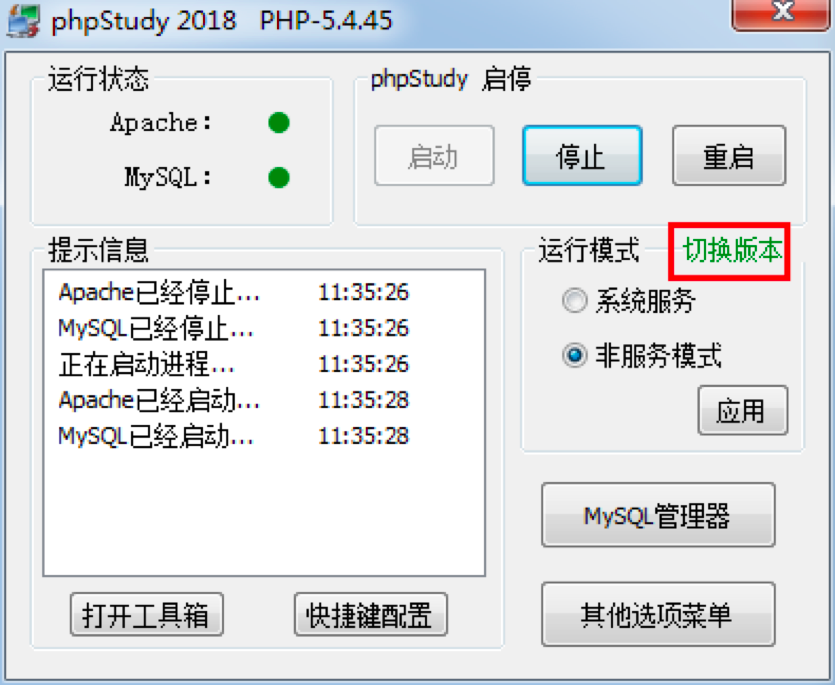This screenshot has height=685, width=835.
Task: Select the 'Apache已经停止' log entry
Action: click(x=233, y=292)
